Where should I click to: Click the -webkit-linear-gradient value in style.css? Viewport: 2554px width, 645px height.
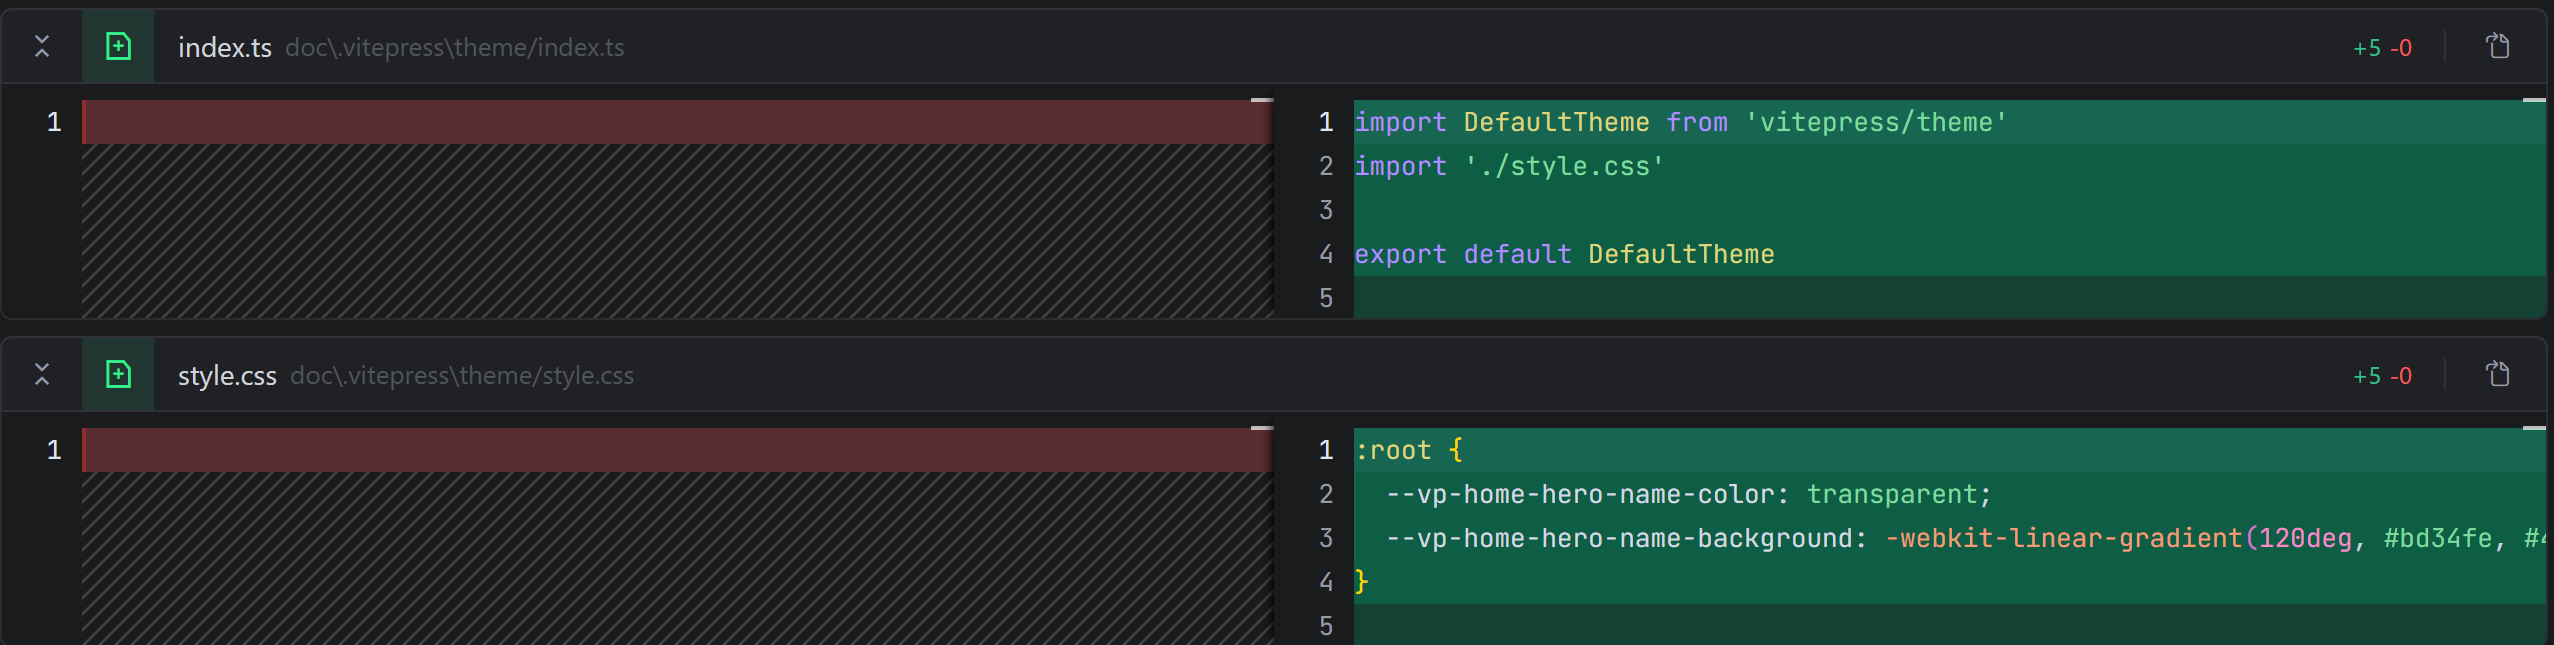click(2064, 538)
